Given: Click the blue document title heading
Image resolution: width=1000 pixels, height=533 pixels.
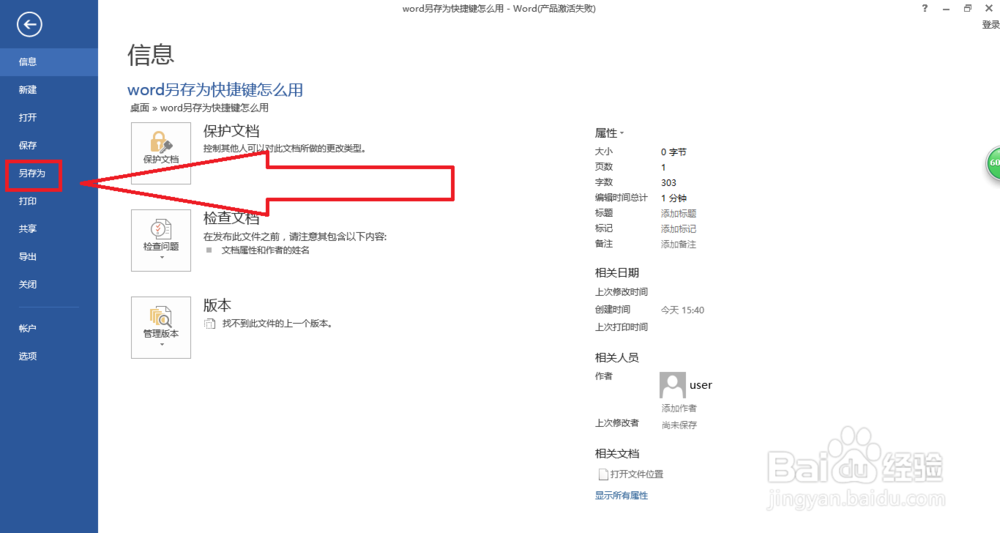Looking at the screenshot, I should [x=216, y=90].
